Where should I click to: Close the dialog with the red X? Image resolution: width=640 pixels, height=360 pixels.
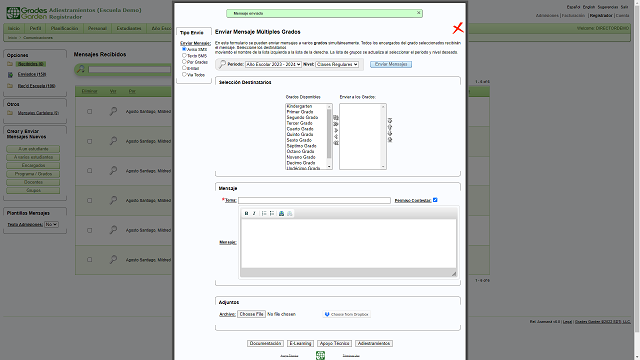click(458, 28)
